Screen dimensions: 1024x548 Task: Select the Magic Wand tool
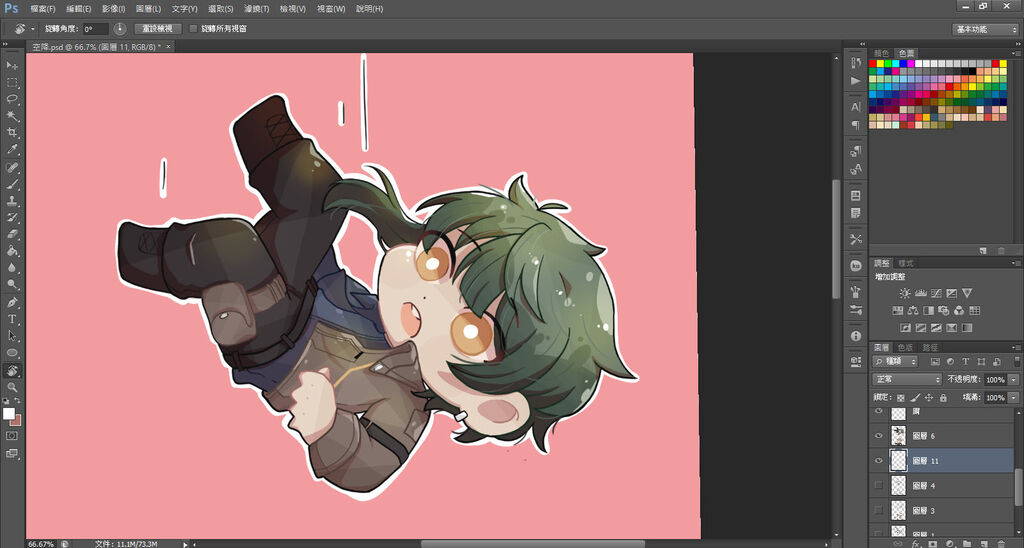point(12,116)
